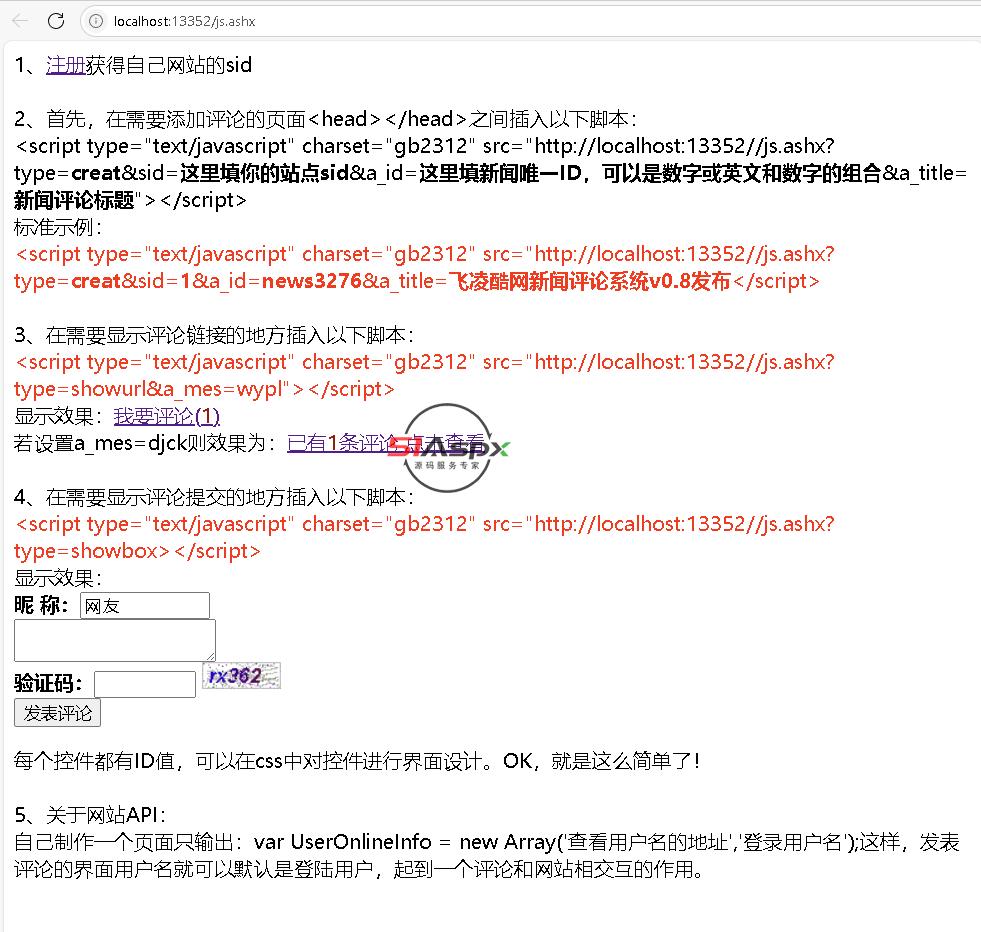Submit with the 发表评论 button
Screen dimensions: 981x932
click(58, 713)
